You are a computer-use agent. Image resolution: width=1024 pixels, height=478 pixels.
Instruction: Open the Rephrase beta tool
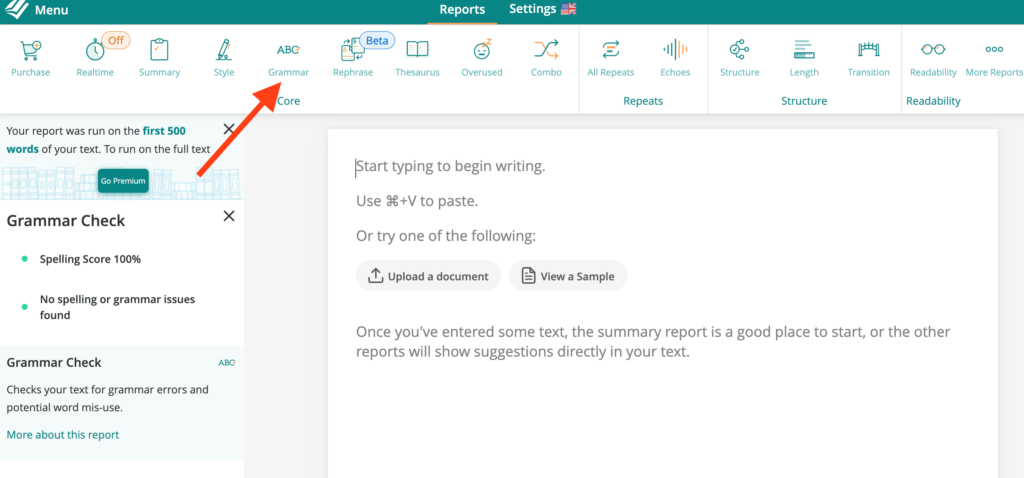pos(353,58)
